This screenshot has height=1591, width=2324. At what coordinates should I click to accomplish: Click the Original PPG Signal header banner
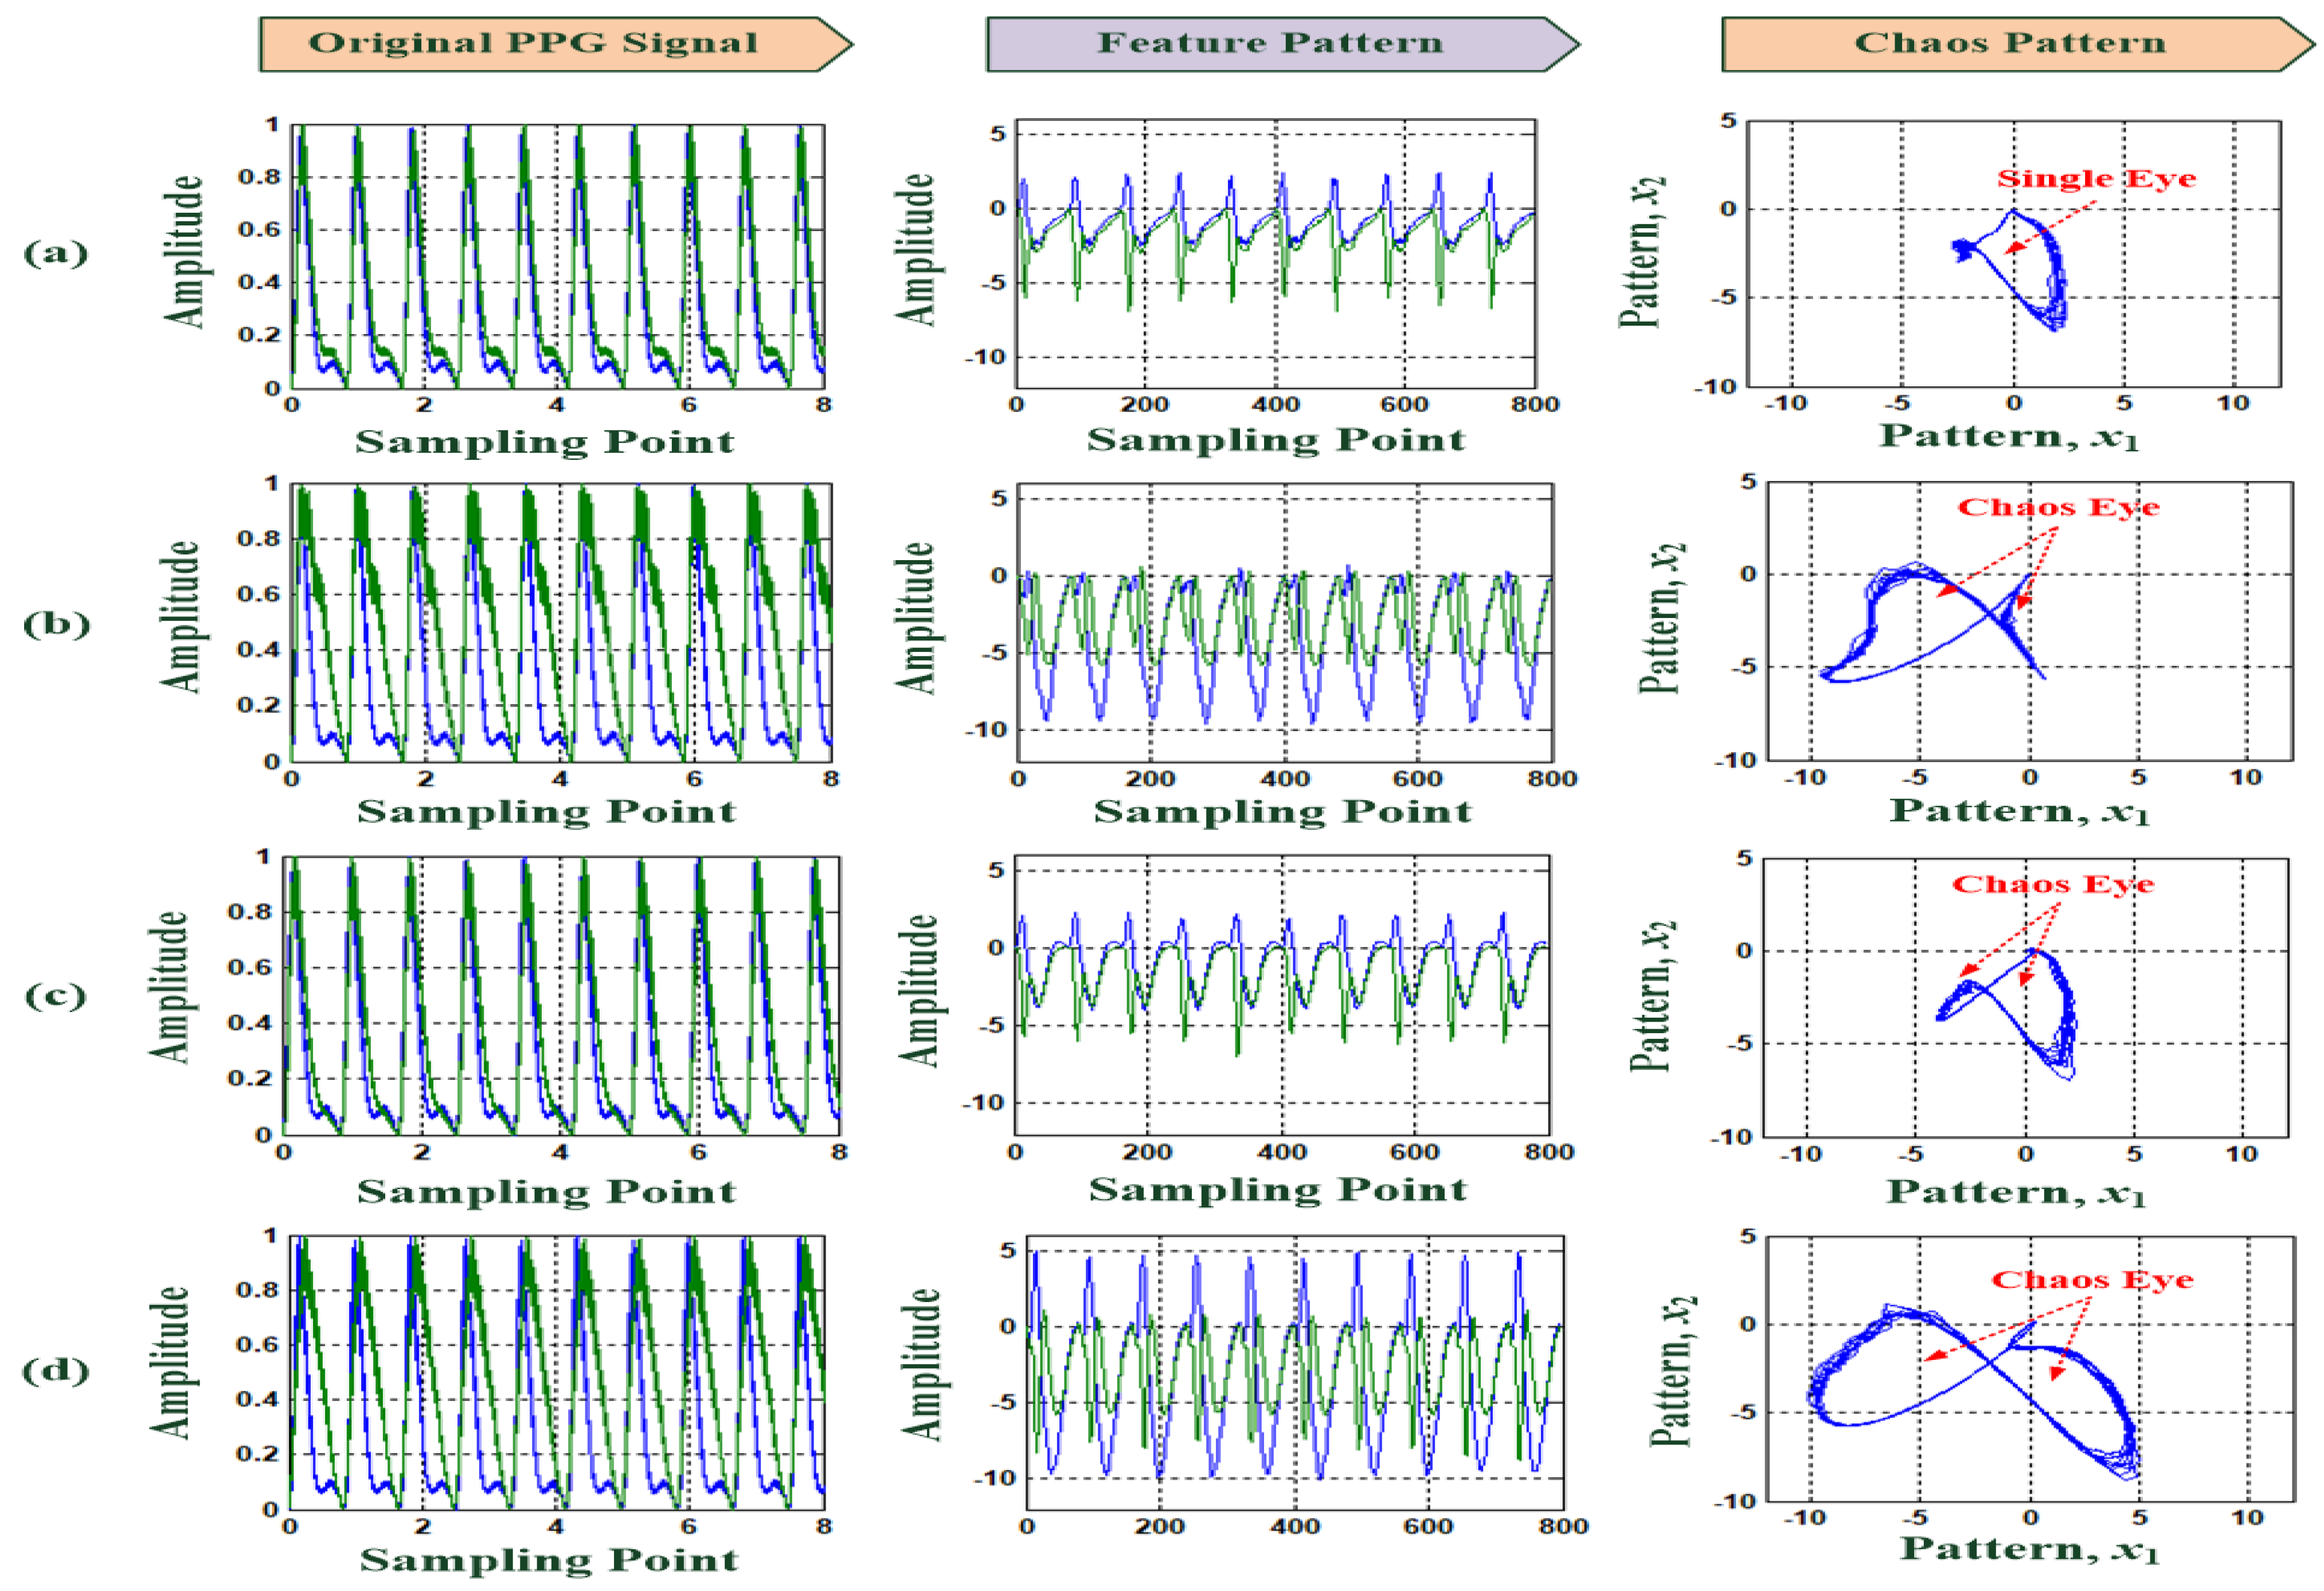(555, 44)
